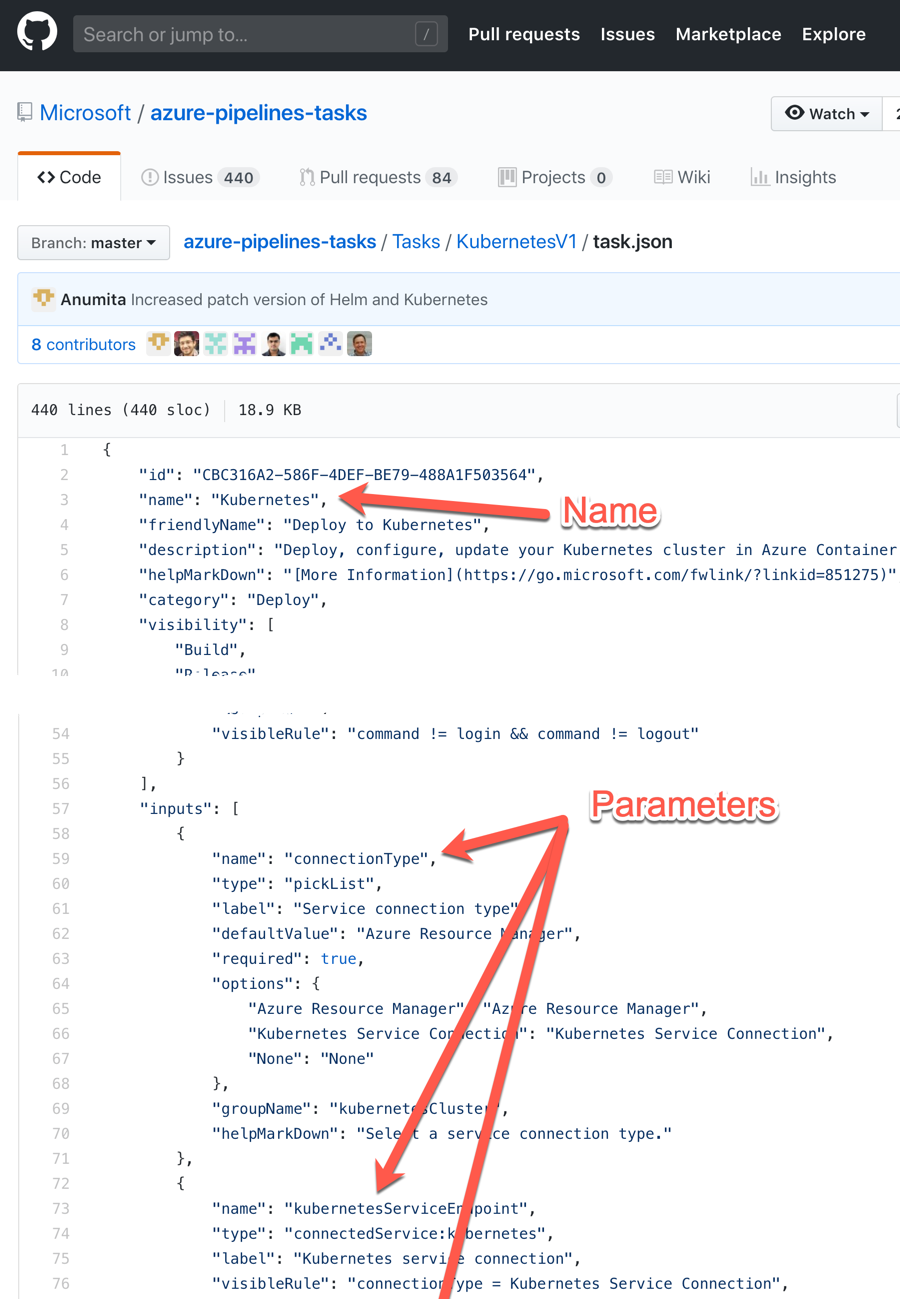Click the Wiki book icon

[x=663, y=177]
